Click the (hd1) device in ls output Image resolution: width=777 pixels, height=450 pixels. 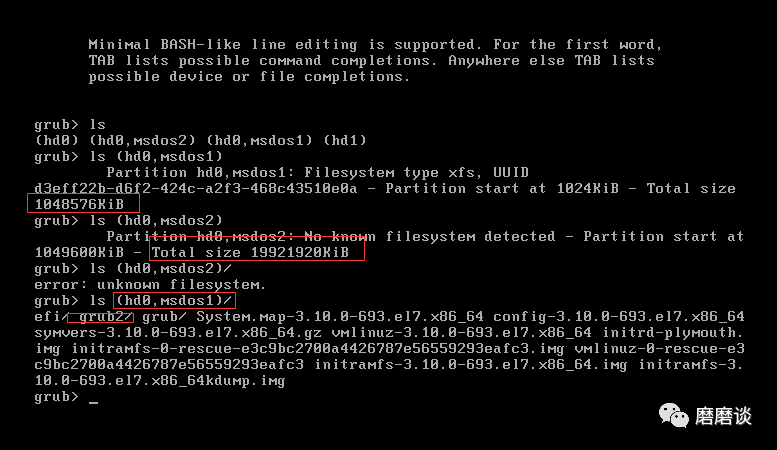click(x=345, y=140)
